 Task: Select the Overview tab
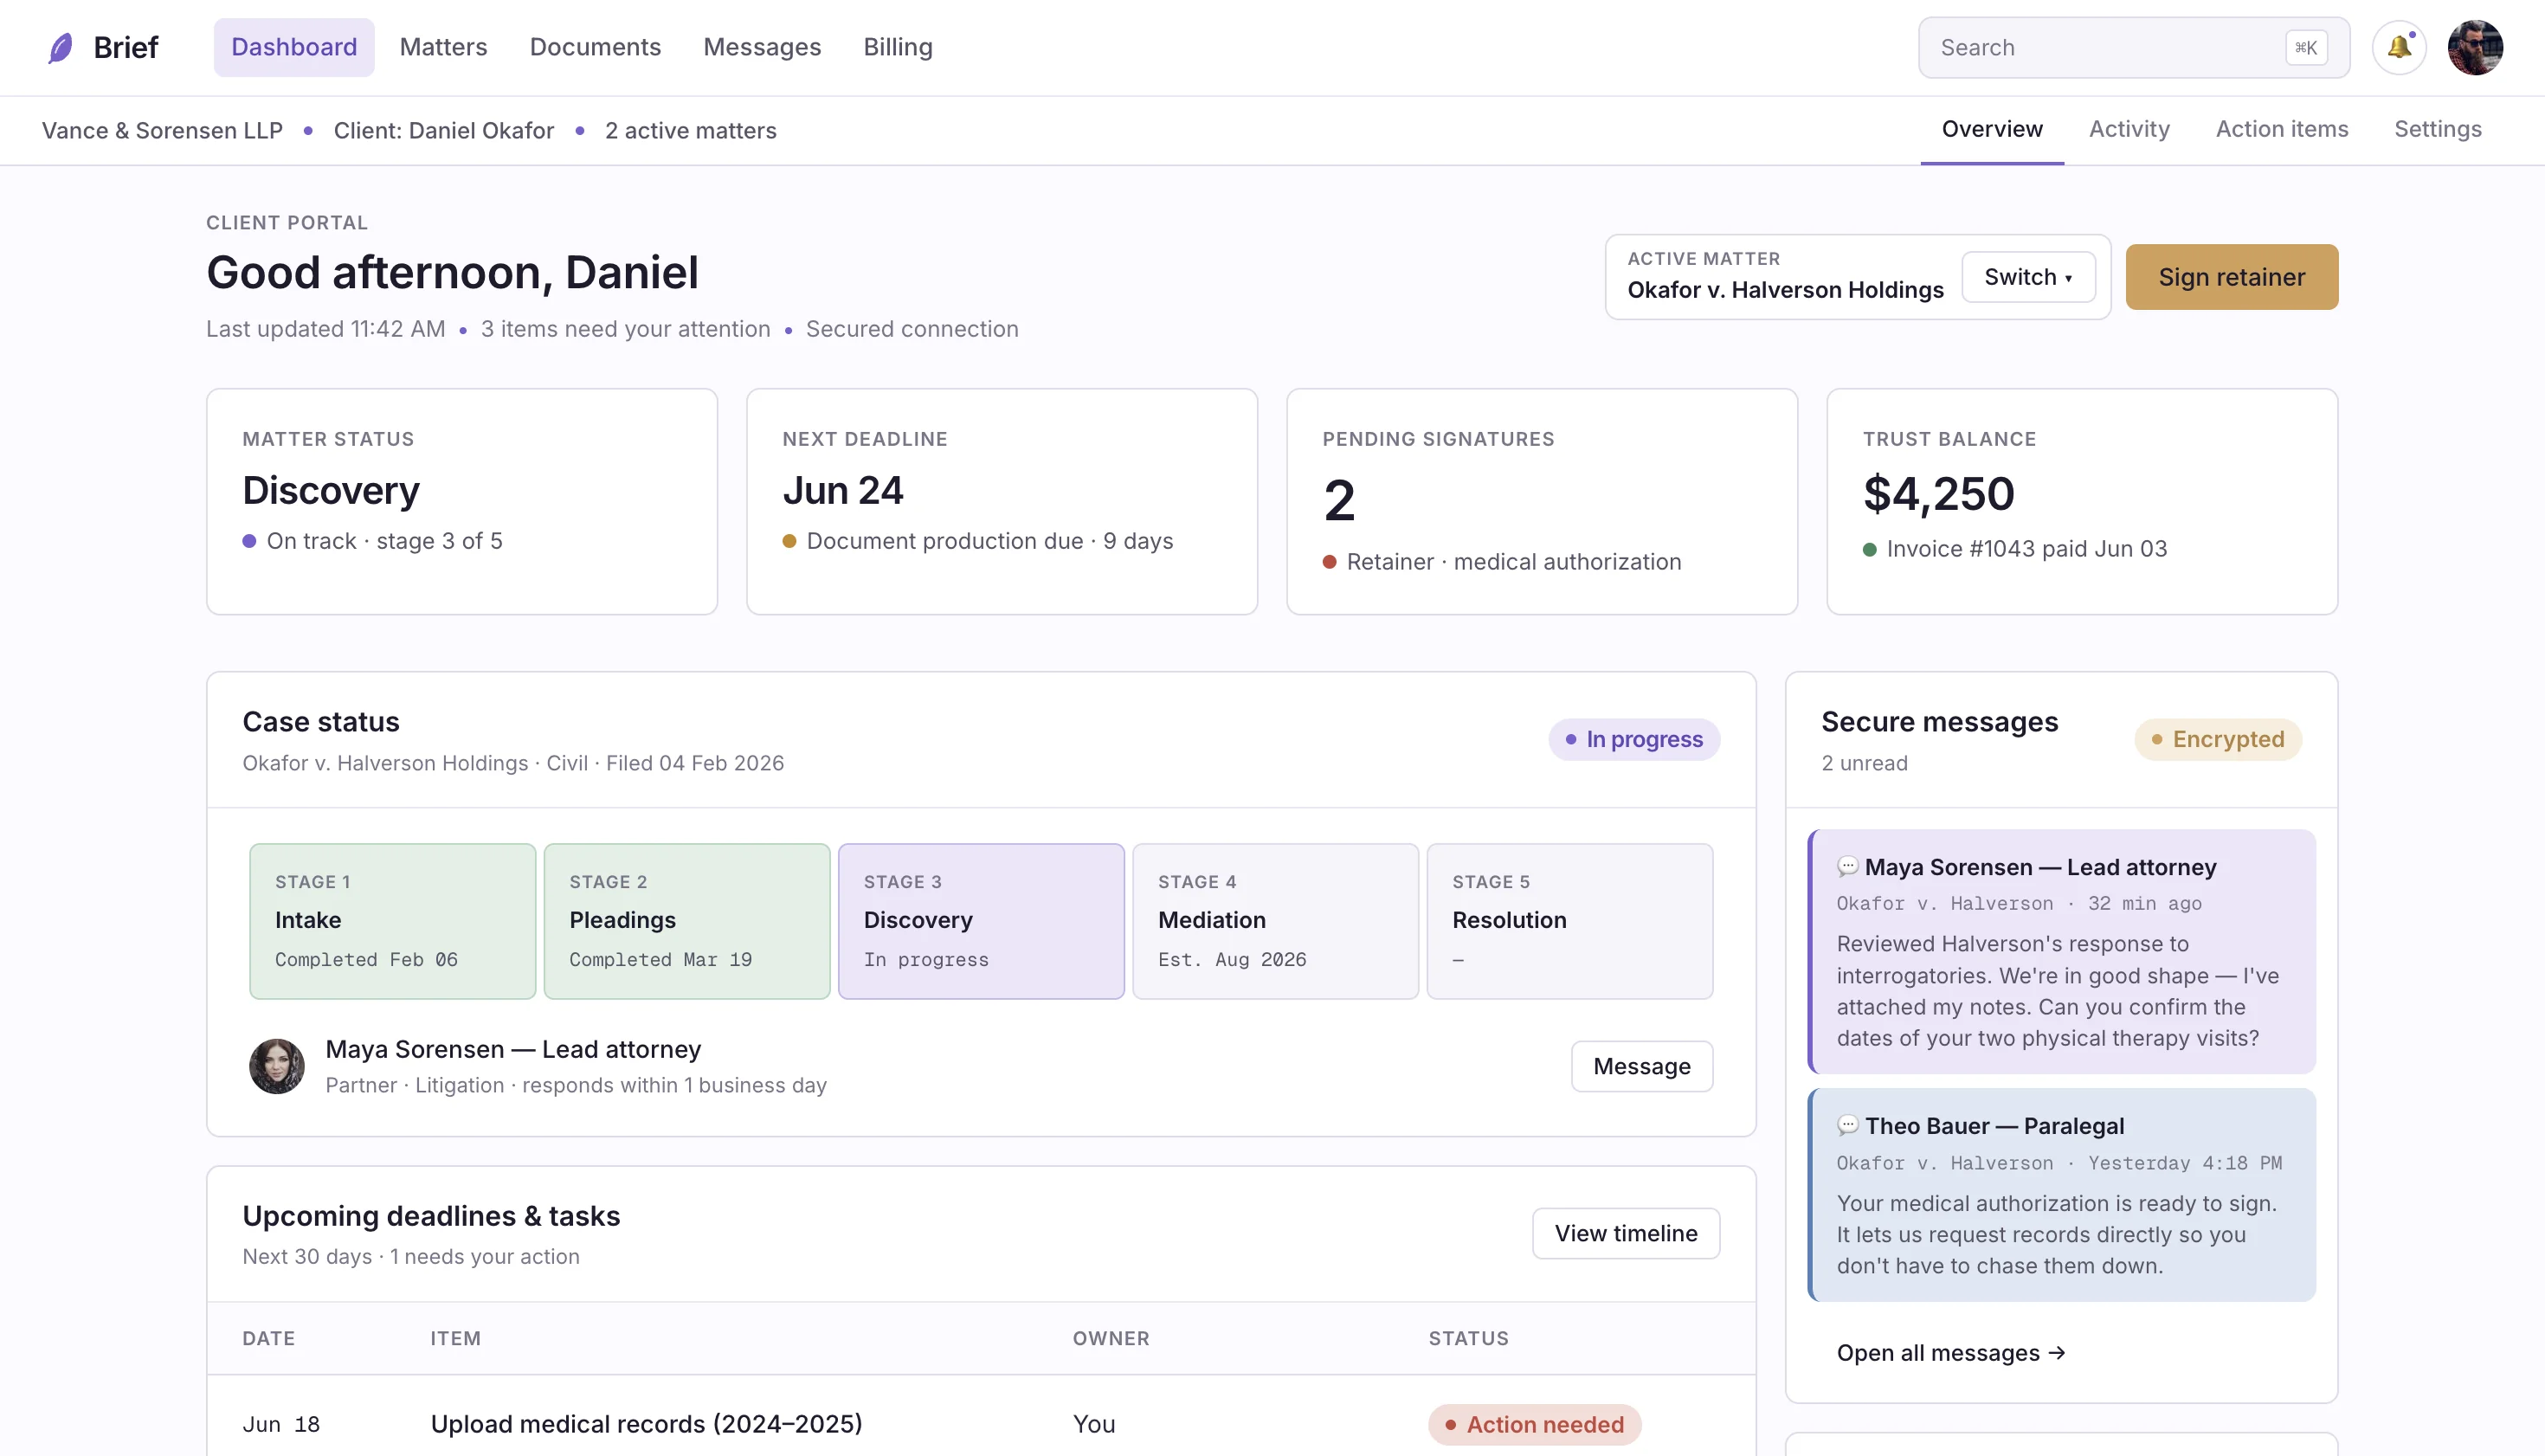pos(1992,129)
